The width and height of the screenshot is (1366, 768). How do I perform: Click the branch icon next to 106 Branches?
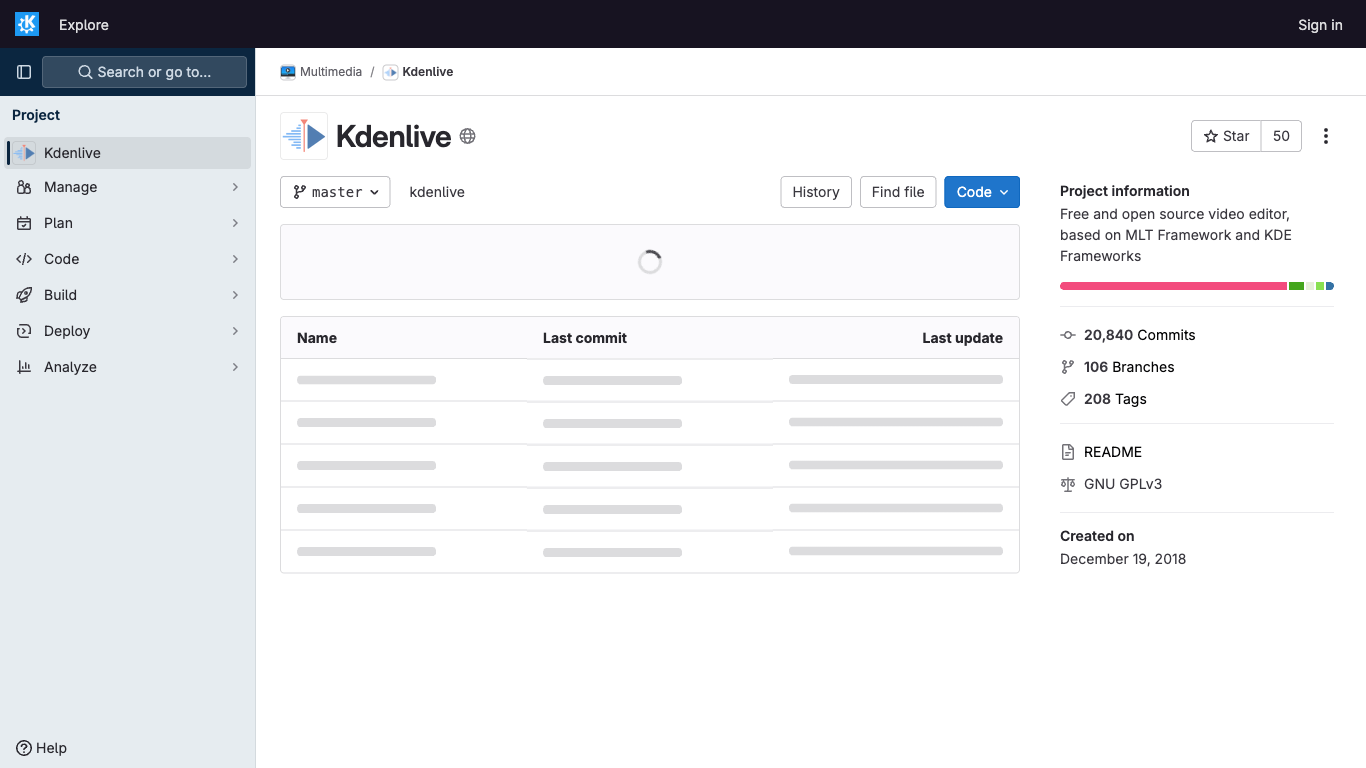click(x=1068, y=367)
